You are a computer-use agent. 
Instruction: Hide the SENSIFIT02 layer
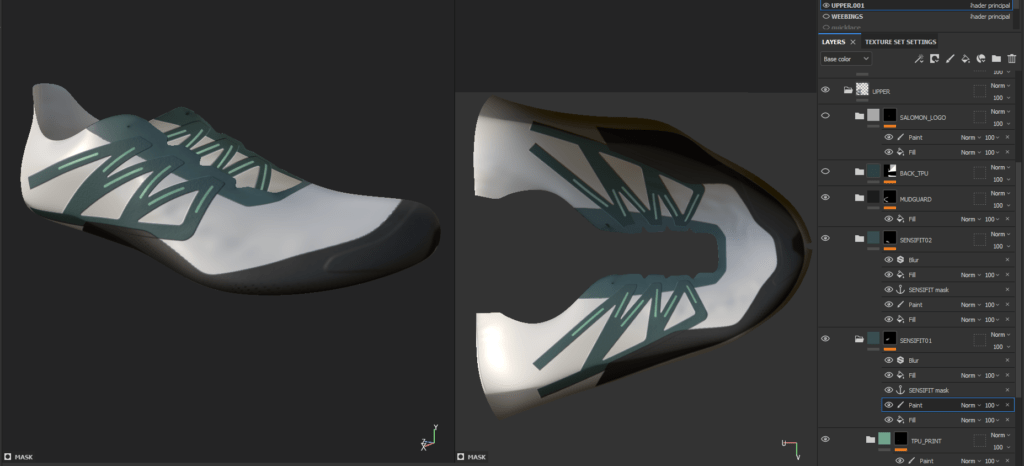825,238
